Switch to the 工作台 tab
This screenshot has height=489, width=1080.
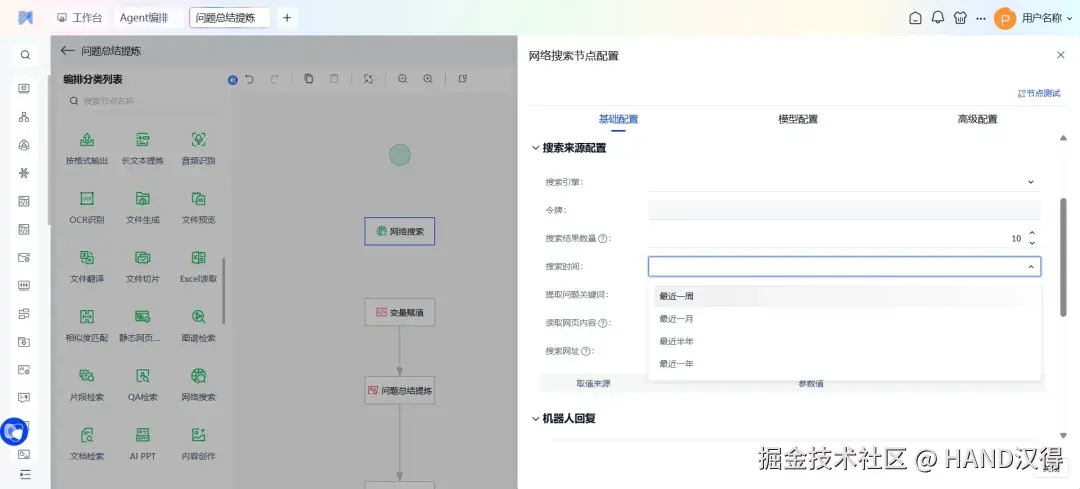pyautogui.click(x=79, y=18)
